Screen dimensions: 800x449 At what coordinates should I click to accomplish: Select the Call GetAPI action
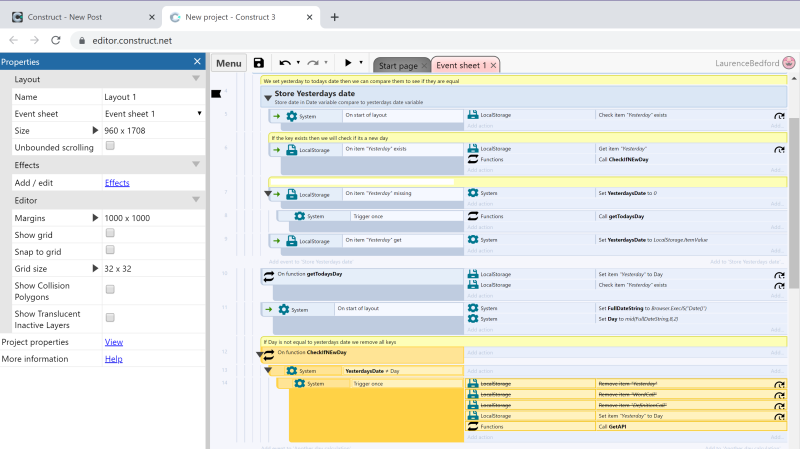point(626,427)
